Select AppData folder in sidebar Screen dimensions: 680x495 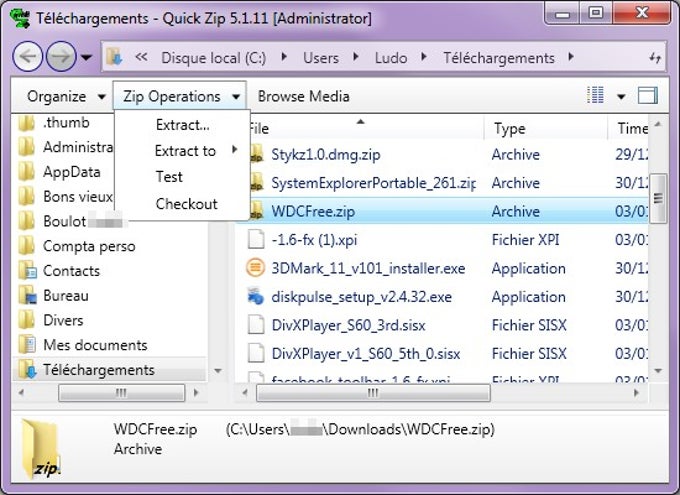tap(72, 172)
